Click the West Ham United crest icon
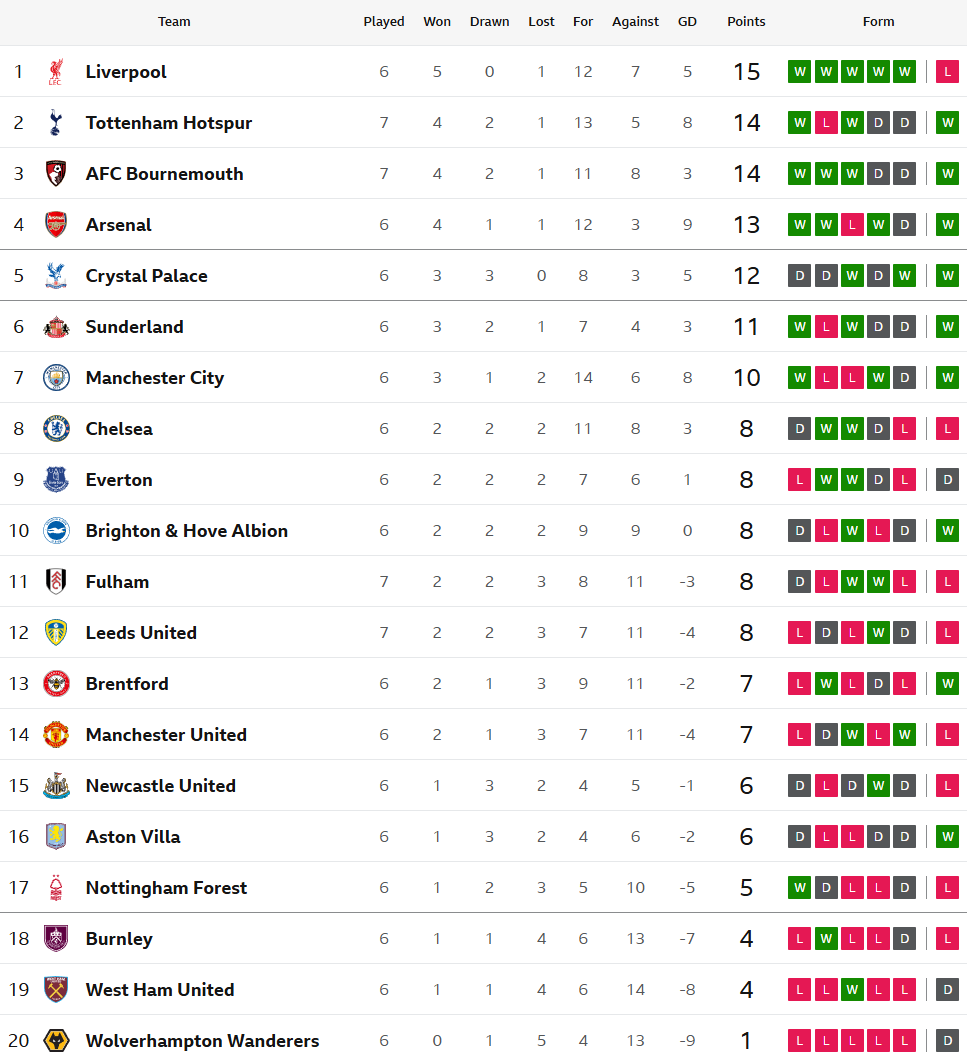 click(x=56, y=990)
